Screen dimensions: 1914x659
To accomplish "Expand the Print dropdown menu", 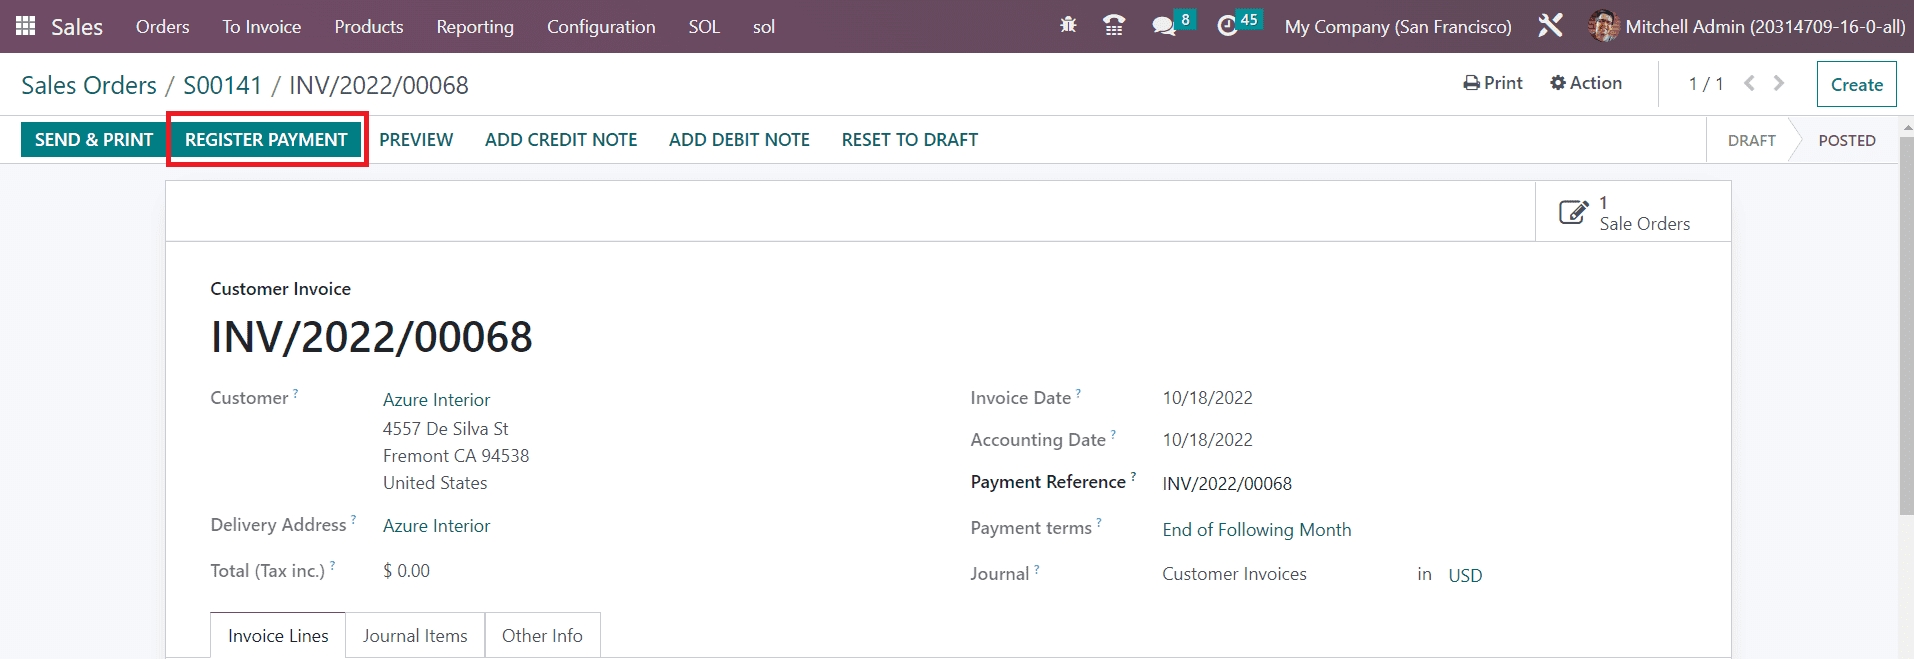I will [x=1492, y=83].
